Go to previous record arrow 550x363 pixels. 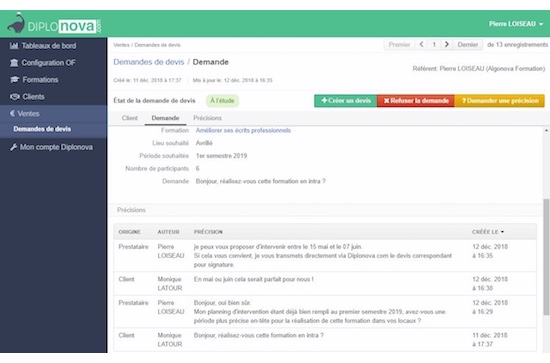[421, 45]
